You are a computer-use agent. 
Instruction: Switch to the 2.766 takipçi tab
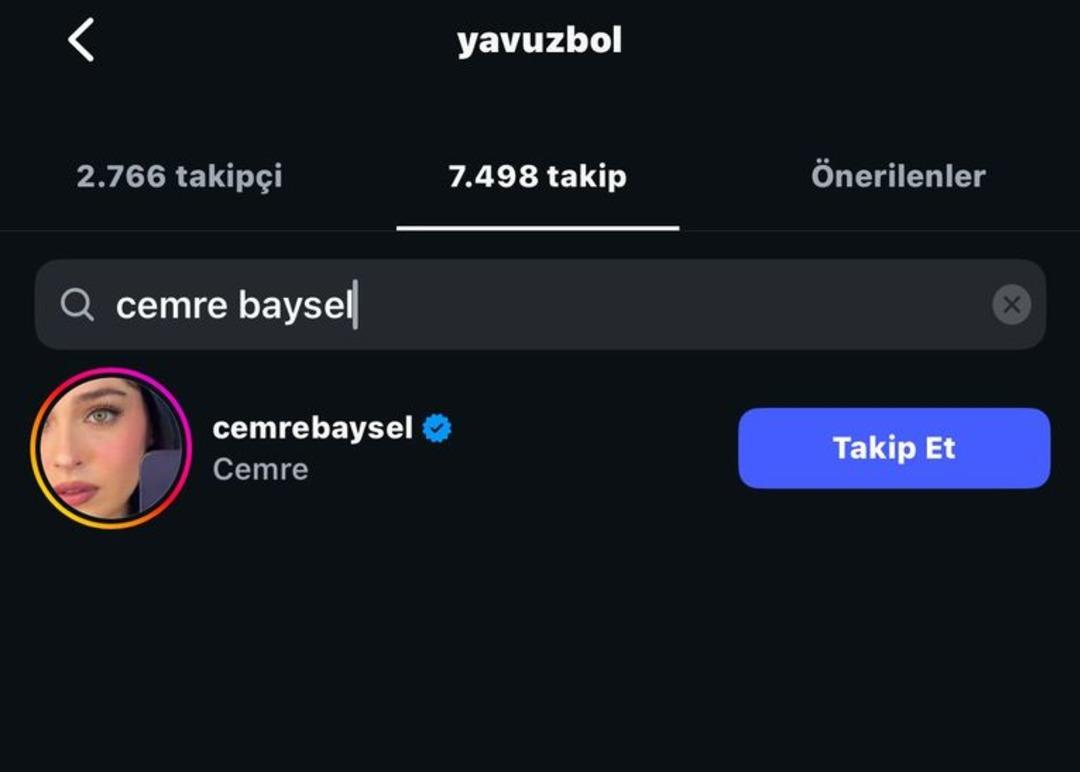(180, 176)
